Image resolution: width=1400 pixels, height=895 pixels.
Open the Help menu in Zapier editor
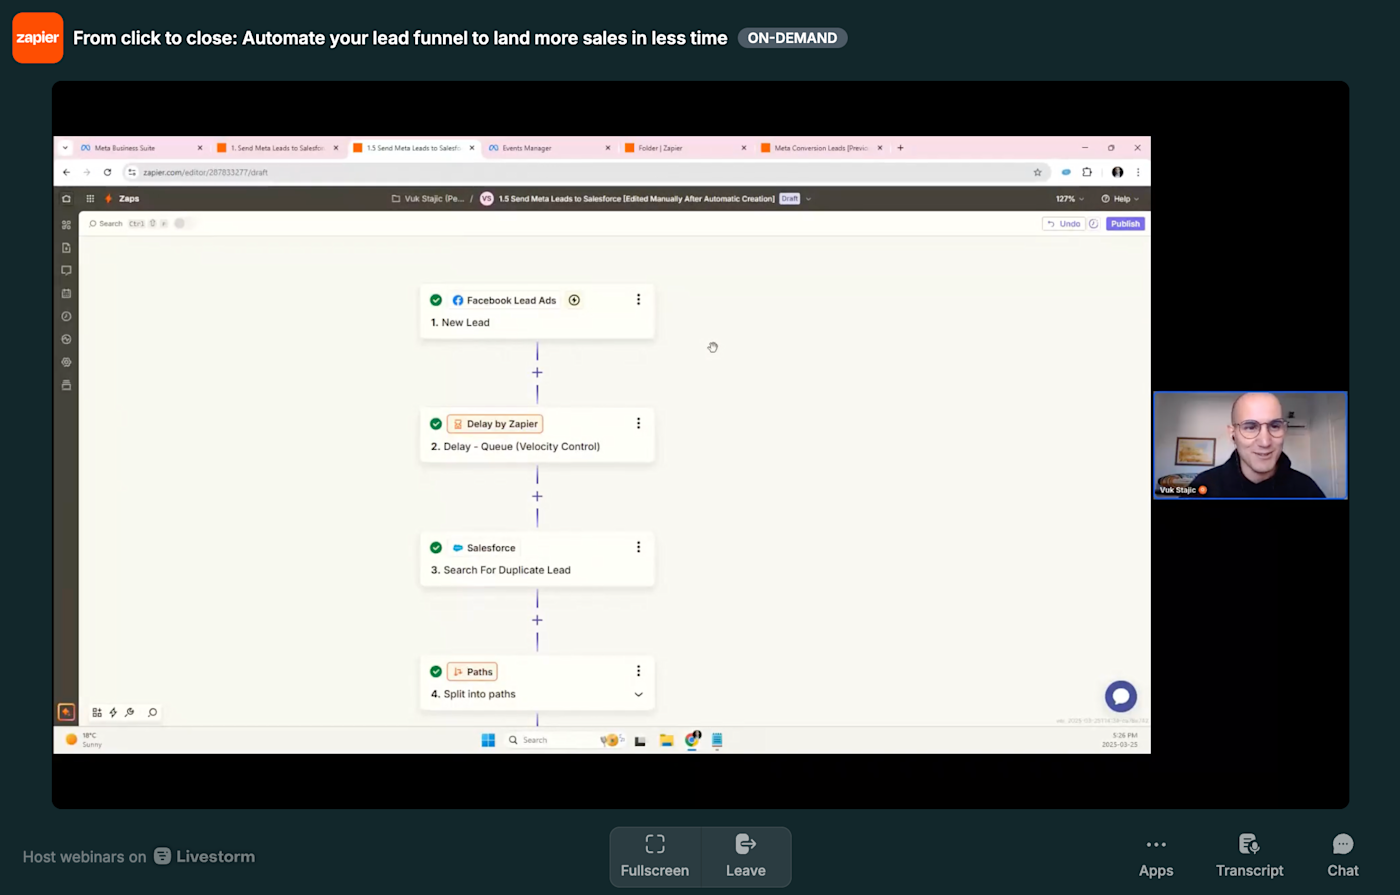(x=1120, y=199)
